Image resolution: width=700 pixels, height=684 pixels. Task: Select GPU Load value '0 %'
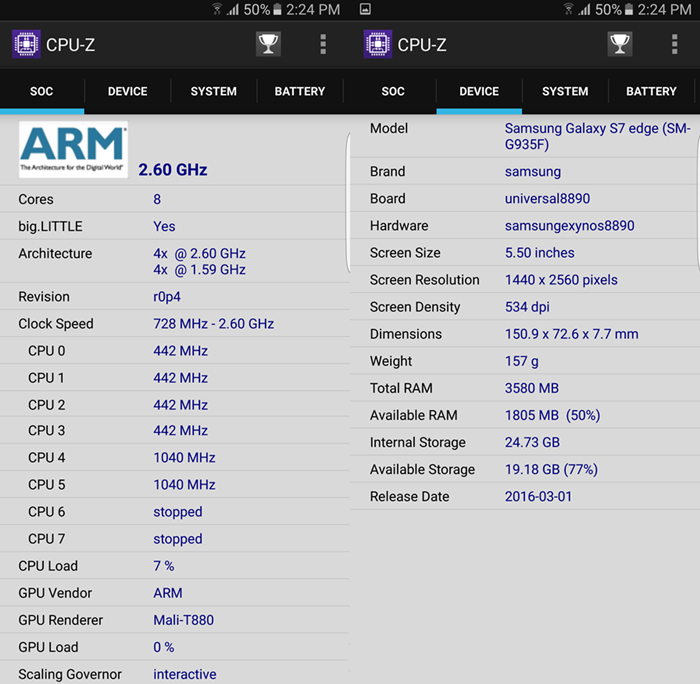pyautogui.click(x=164, y=647)
